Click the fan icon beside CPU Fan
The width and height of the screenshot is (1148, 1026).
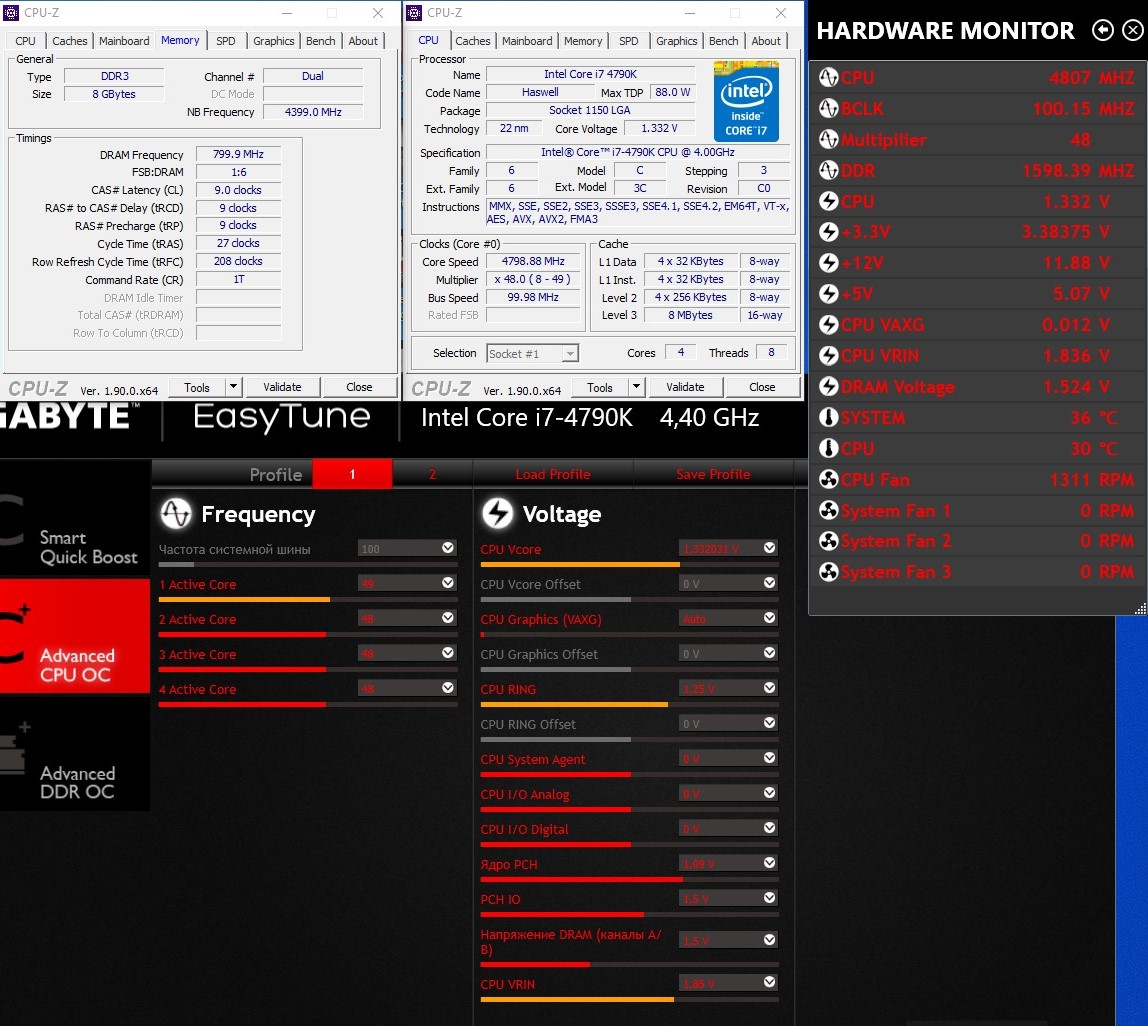pyautogui.click(x=828, y=480)
